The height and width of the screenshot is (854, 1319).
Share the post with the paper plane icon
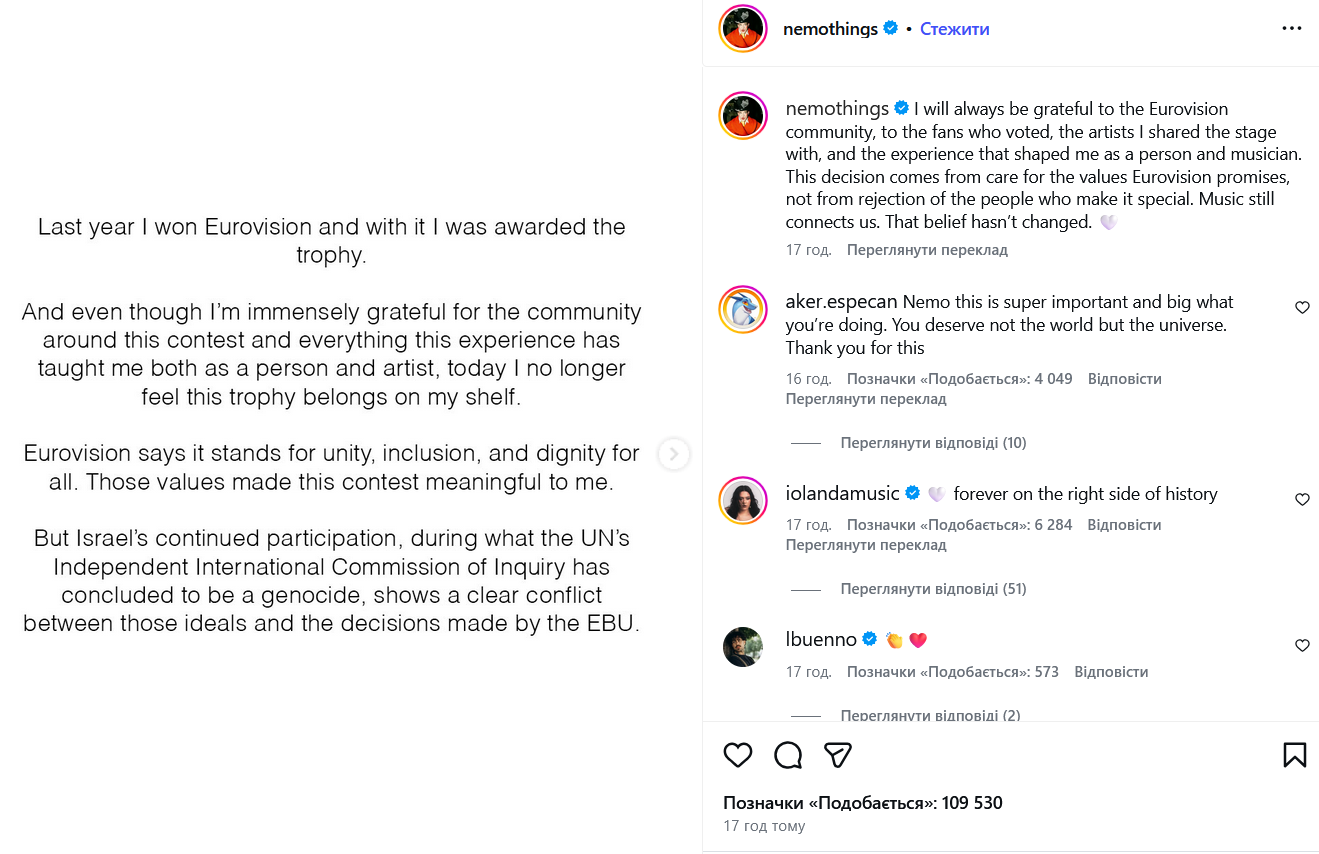coord(838,755)
